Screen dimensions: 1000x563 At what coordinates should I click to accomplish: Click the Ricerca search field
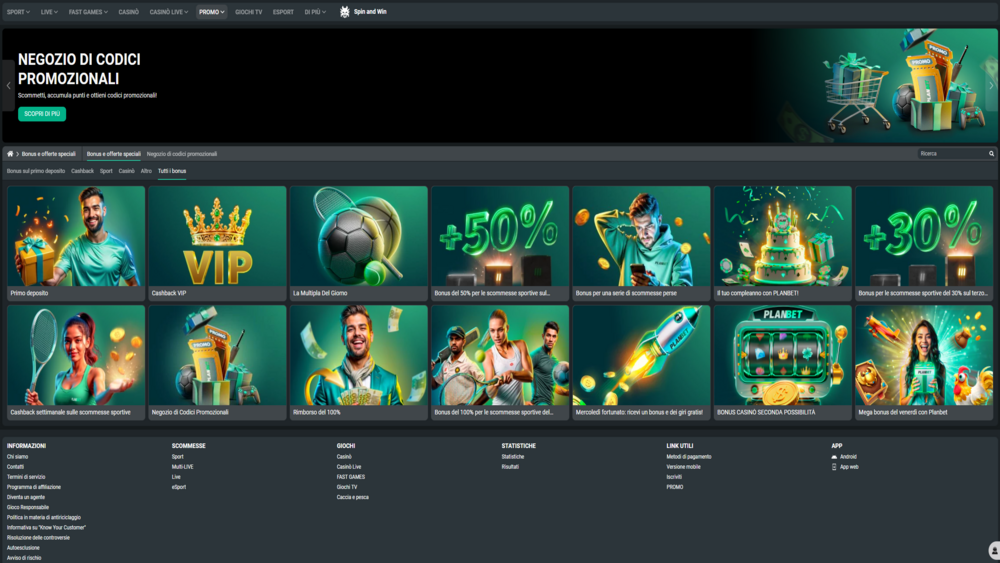952,154
